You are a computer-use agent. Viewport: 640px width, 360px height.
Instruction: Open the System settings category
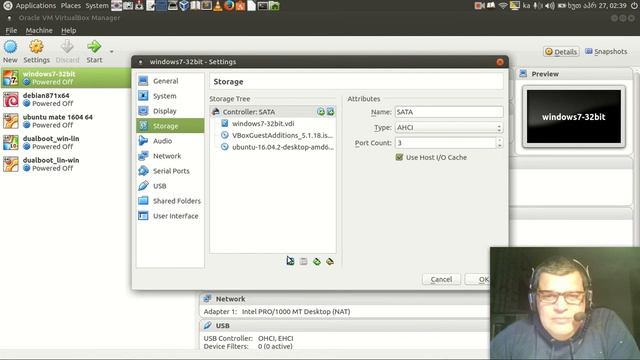coord(170,96)
